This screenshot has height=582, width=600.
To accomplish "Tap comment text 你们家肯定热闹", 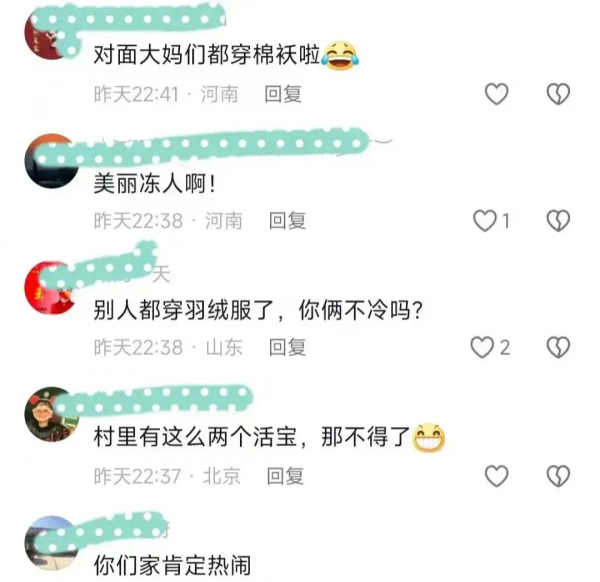I will [172, 566].
